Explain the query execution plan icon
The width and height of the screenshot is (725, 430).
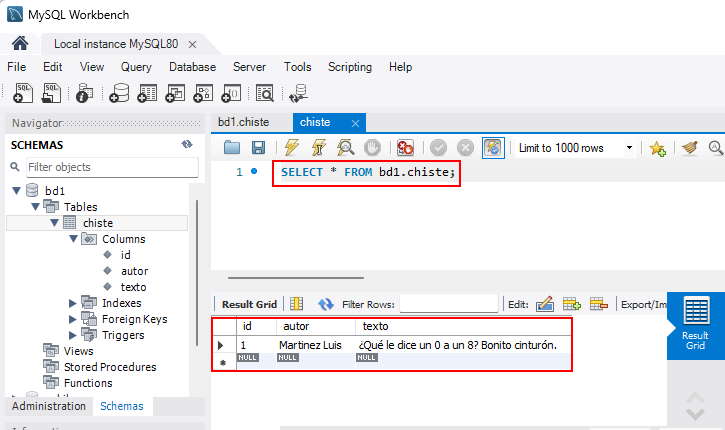tap(345, 147)
